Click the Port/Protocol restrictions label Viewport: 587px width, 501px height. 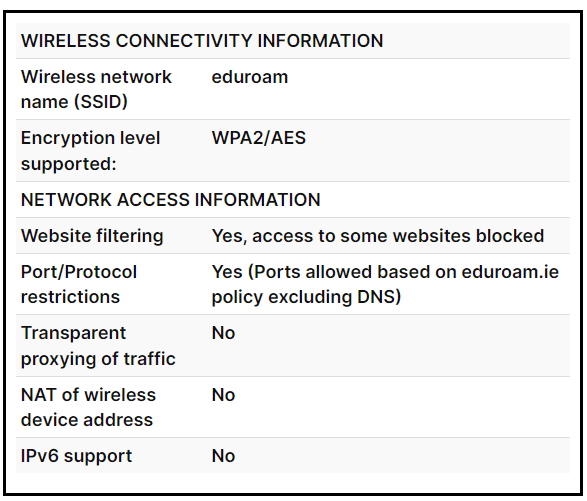click(x=79, y=285)
